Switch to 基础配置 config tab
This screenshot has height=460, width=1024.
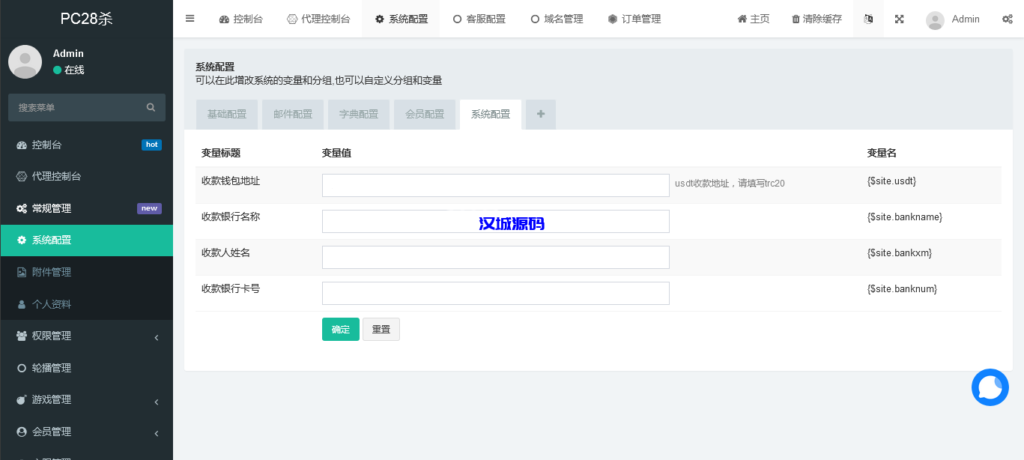point(227,114)
